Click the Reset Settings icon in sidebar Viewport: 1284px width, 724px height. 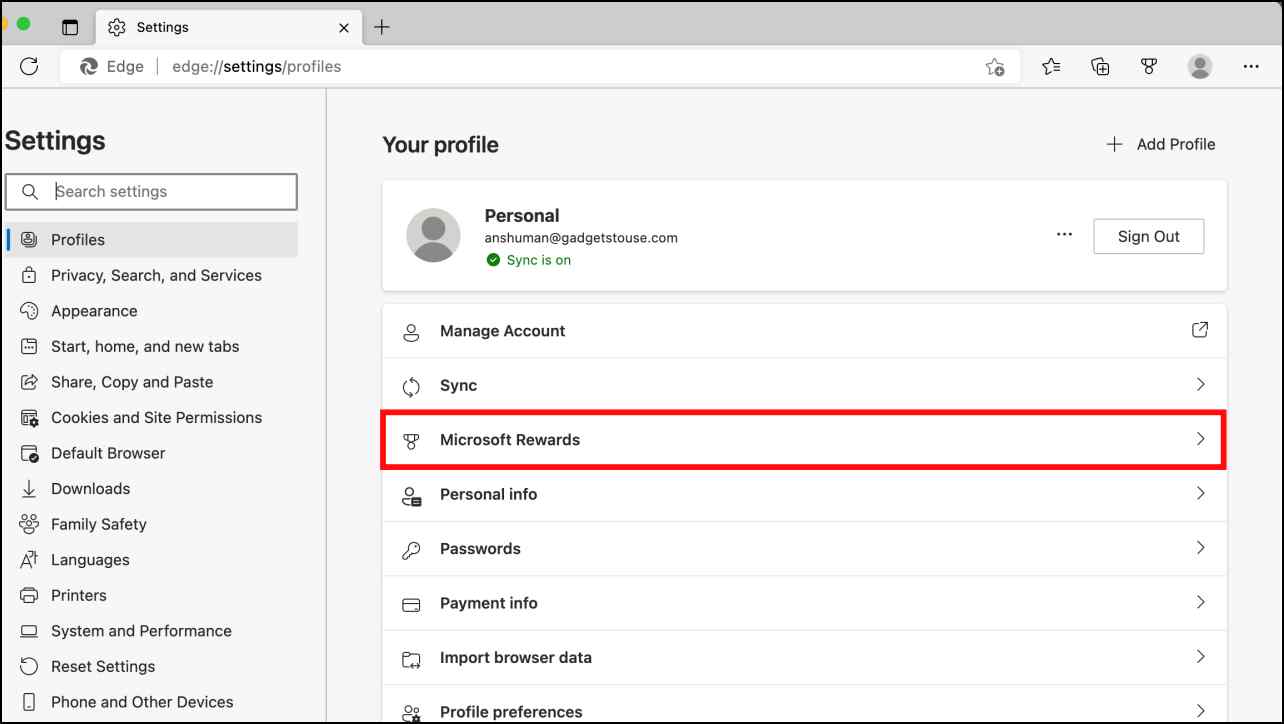pyautogui.click(x=29, y=666)
